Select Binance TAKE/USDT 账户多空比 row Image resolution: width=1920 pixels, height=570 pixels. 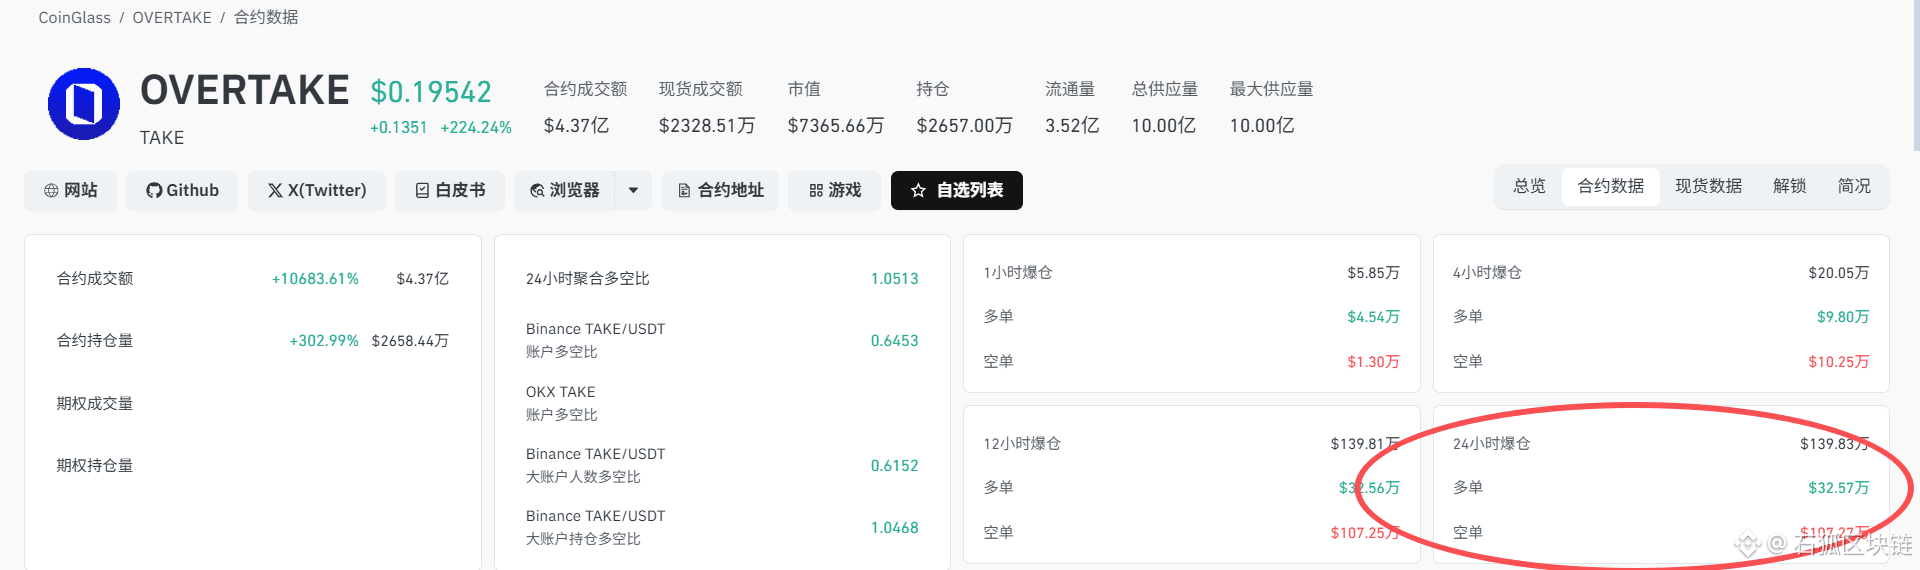722,340
